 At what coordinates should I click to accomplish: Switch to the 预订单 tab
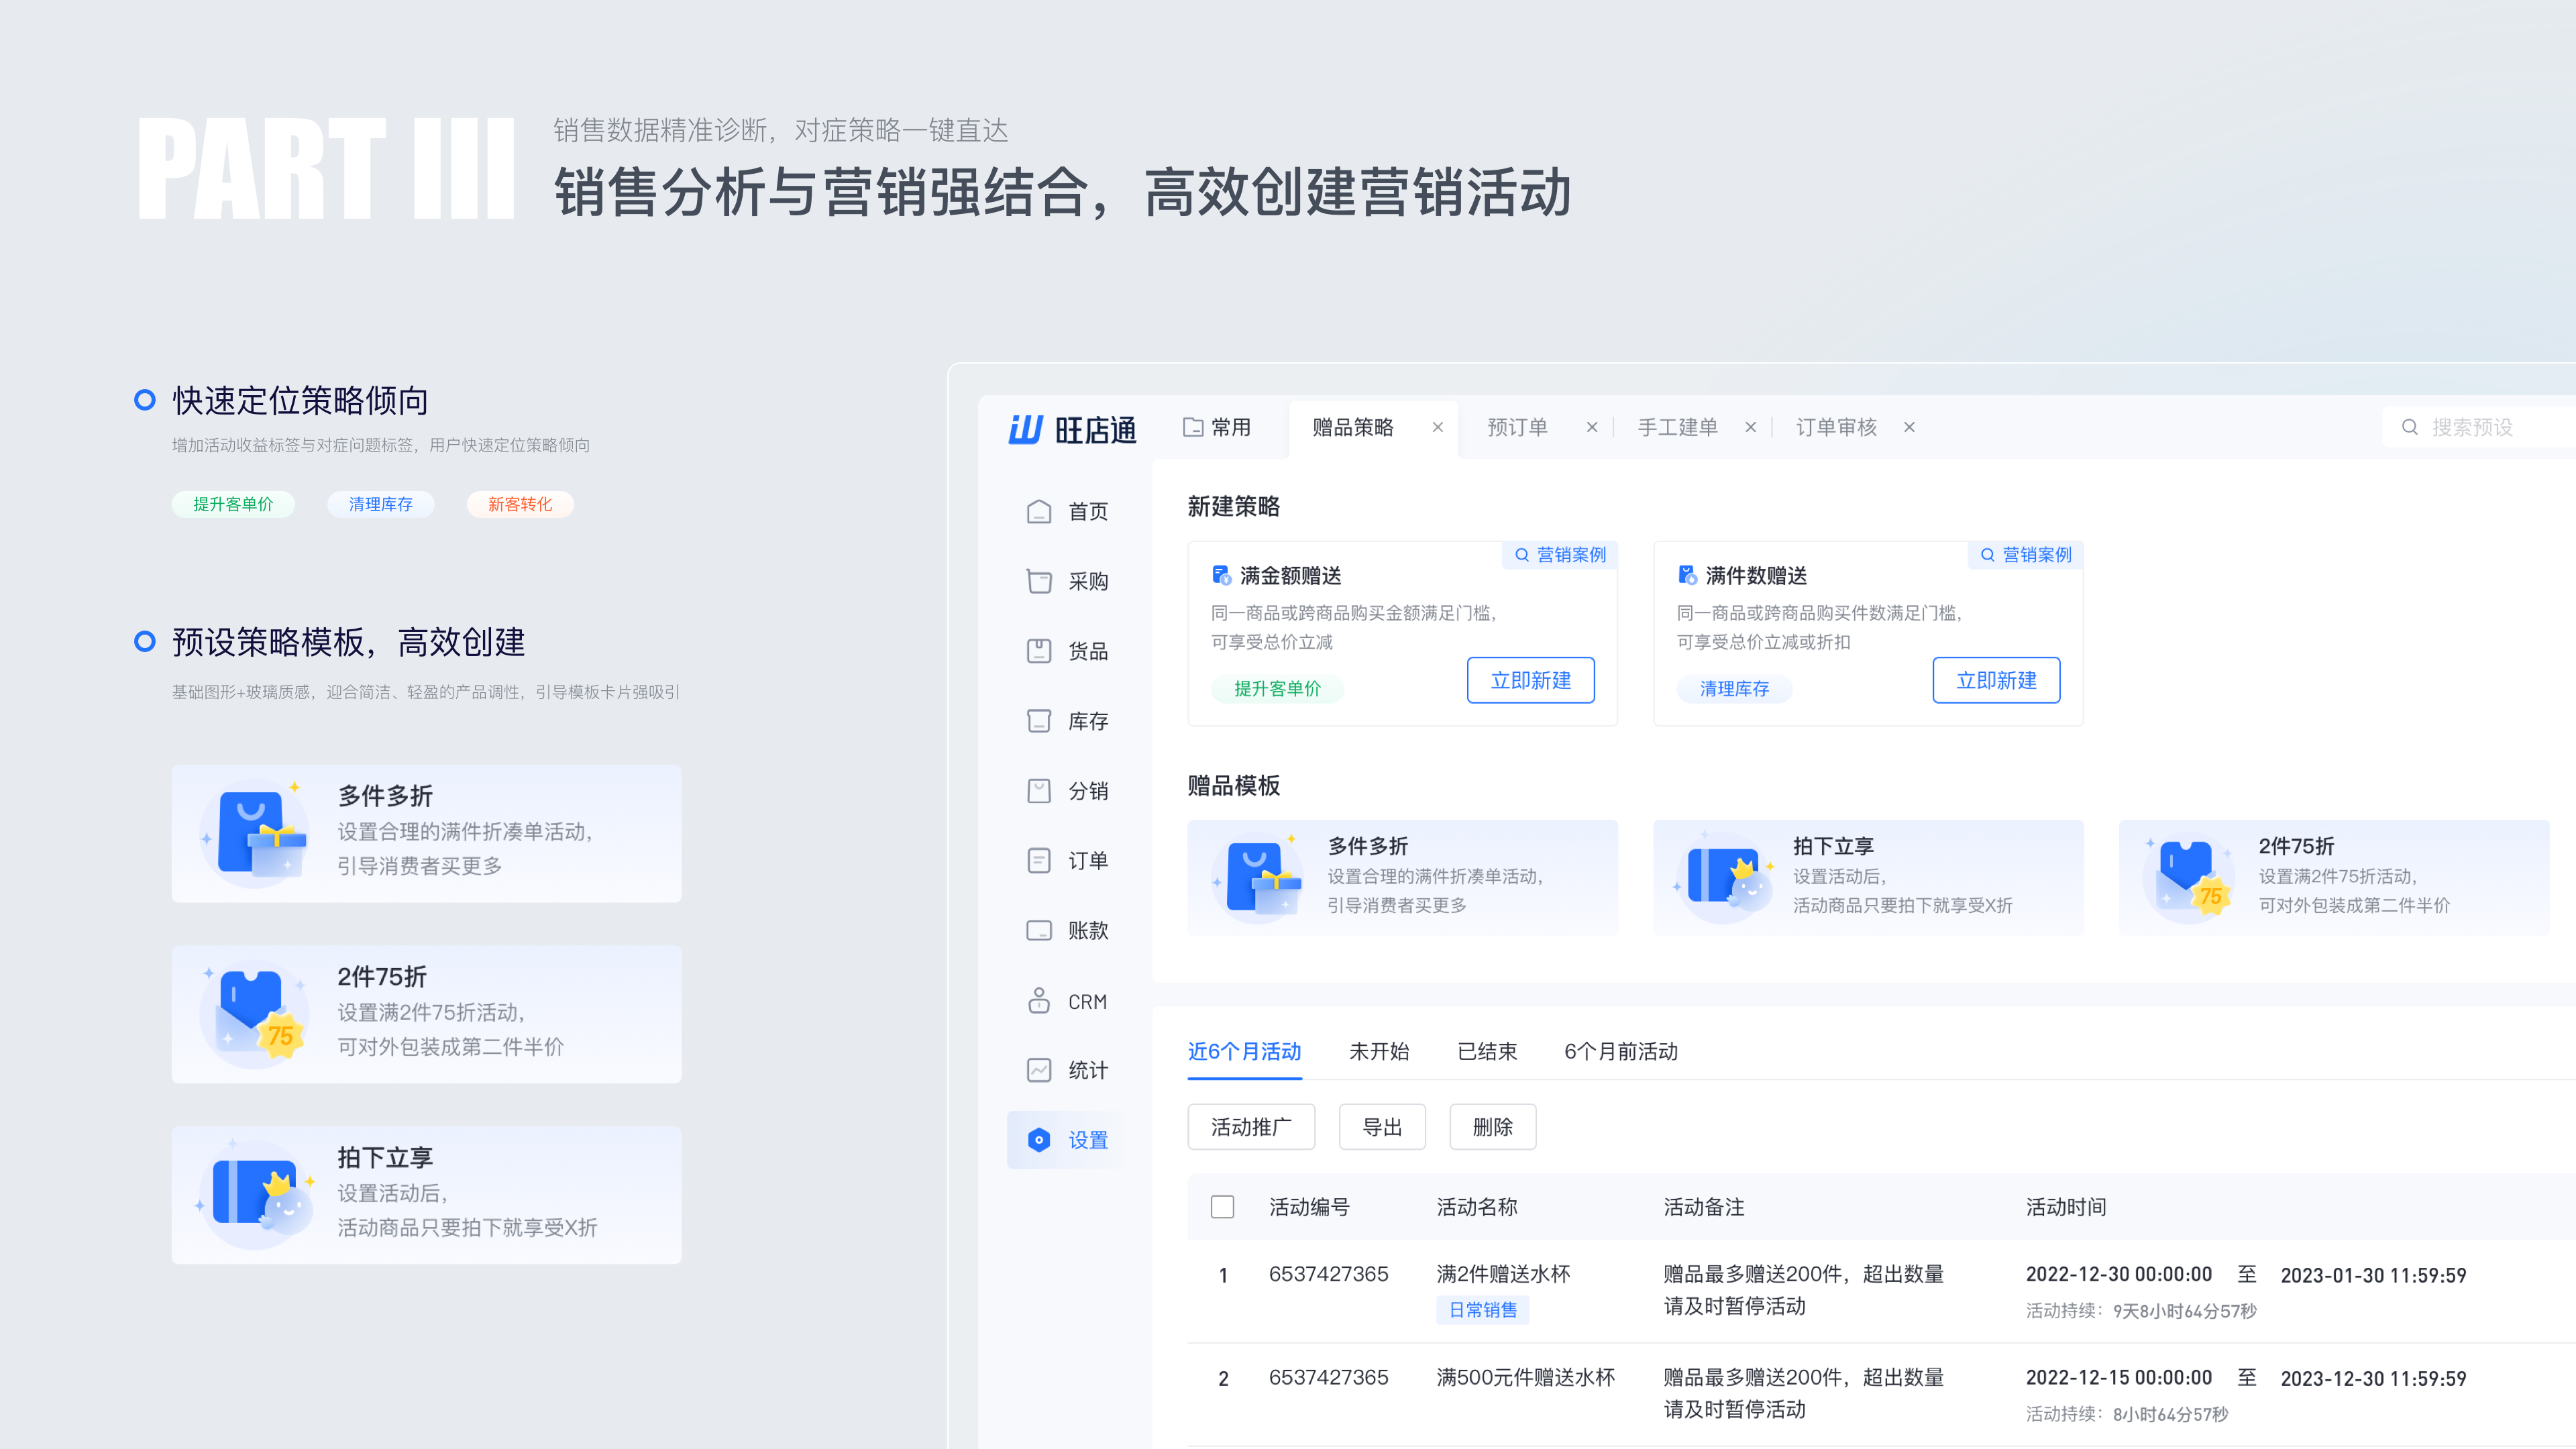[x=1517, y=428]
